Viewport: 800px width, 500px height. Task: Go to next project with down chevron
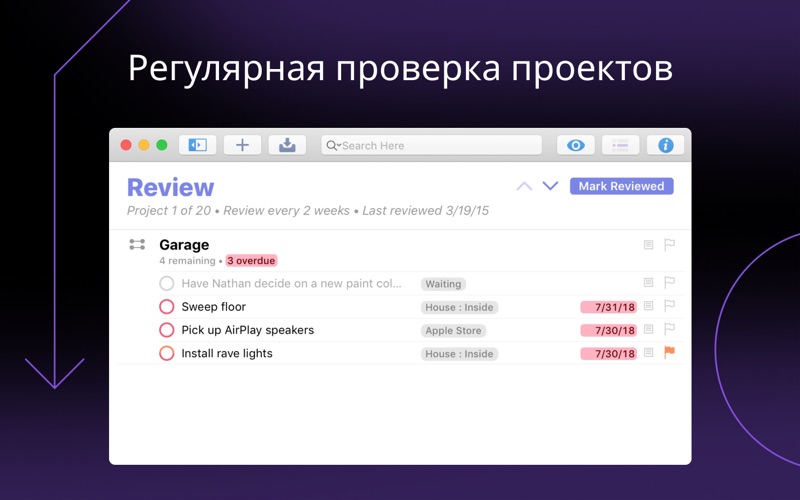tap(550, 186)
